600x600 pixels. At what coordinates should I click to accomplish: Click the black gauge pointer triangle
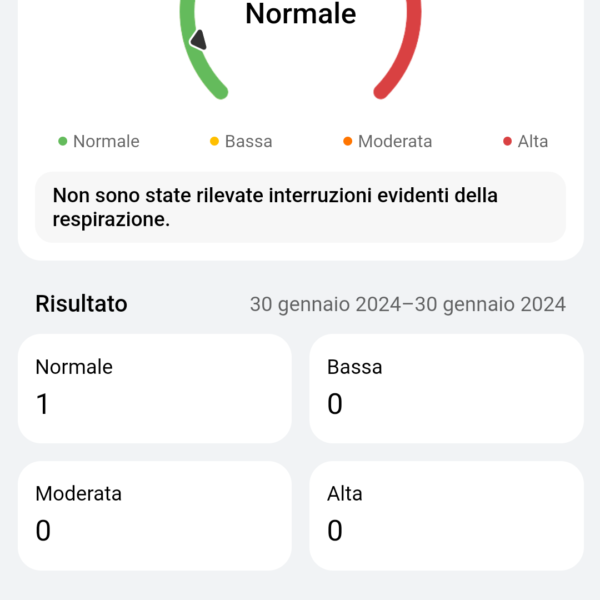click(x=199, y=40)
